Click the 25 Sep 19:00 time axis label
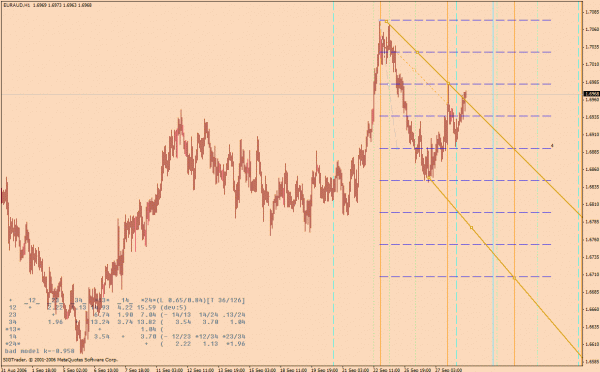 click(x=417, y=370)
